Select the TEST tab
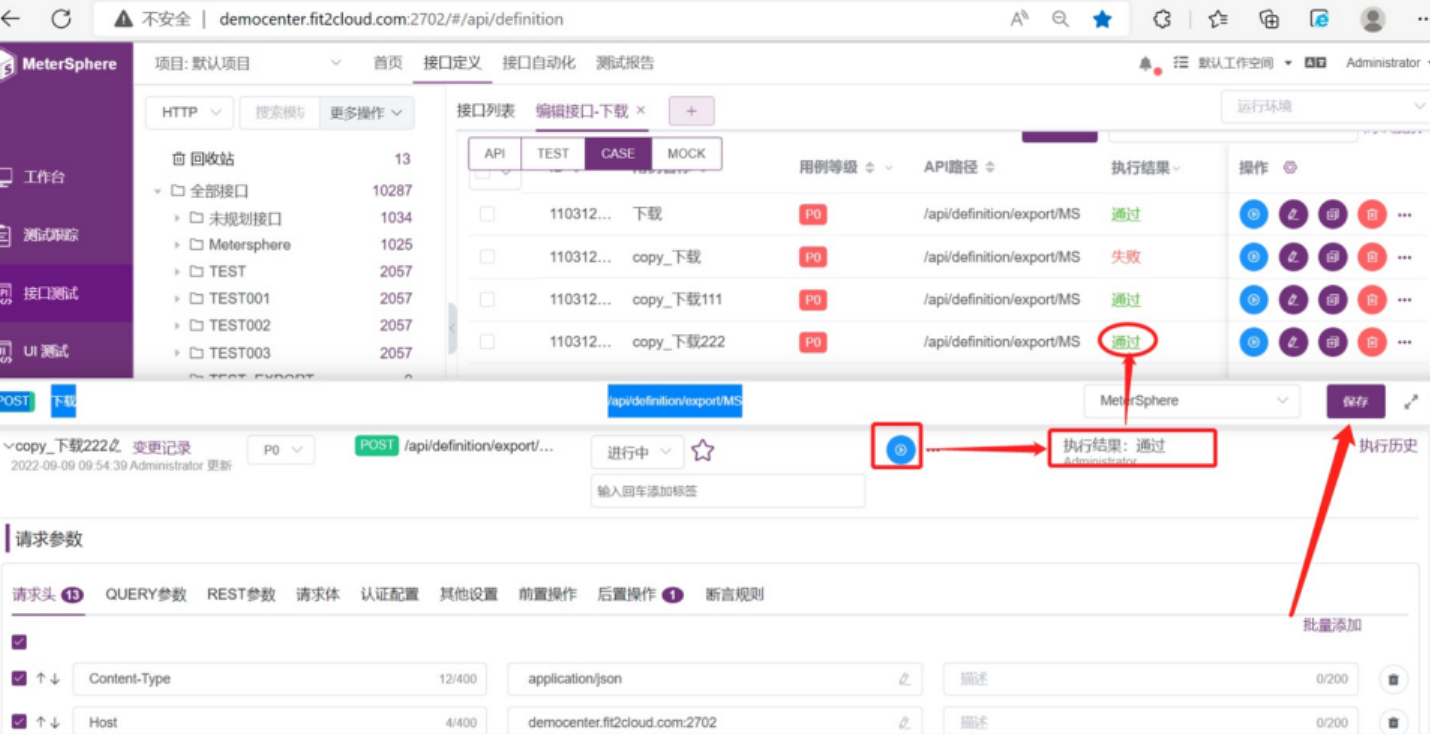This screenshot has height=734, width=1430. click(553, 154)
